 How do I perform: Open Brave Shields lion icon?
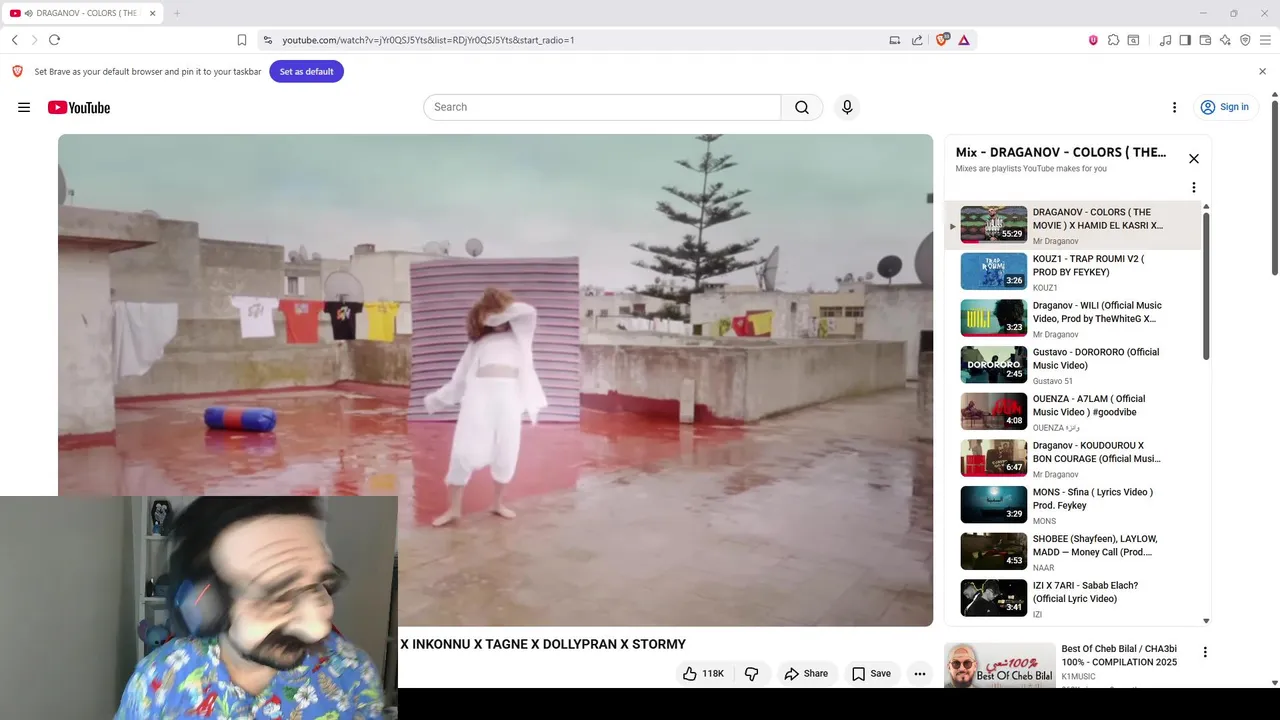941,40
